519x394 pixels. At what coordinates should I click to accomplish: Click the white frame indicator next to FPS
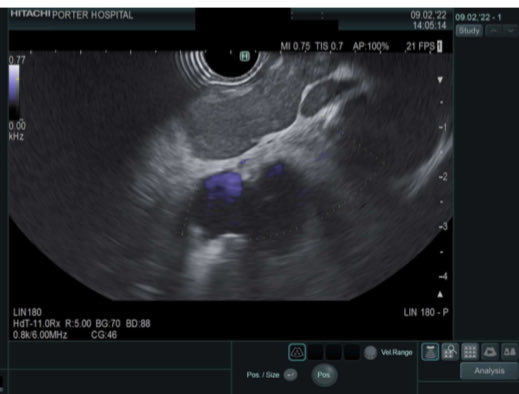click(x=440, y=46)
